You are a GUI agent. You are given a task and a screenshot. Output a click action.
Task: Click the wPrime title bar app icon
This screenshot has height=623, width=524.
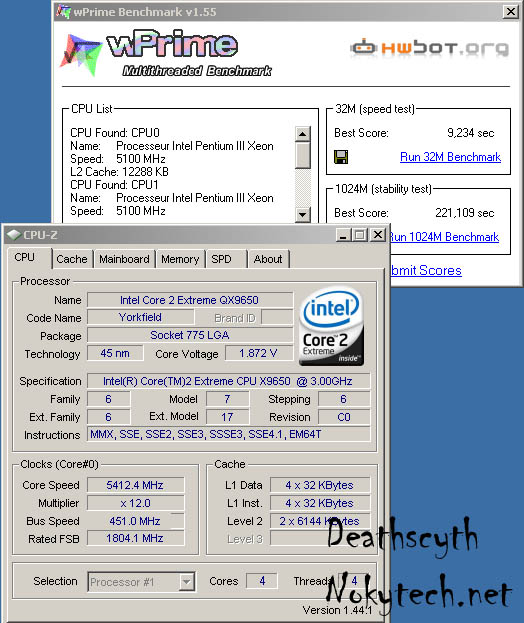click(64, 12)
